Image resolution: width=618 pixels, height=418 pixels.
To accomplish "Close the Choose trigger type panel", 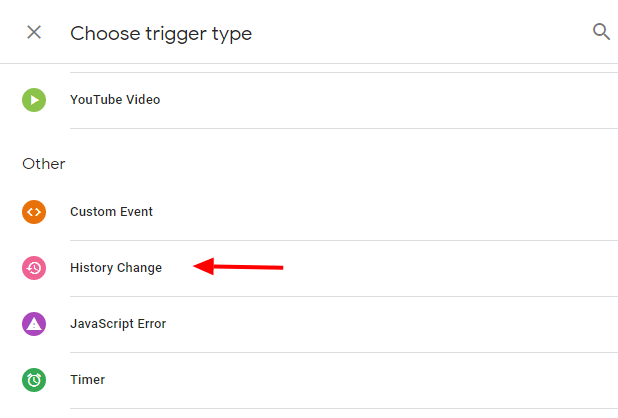I will coord(34,32).
